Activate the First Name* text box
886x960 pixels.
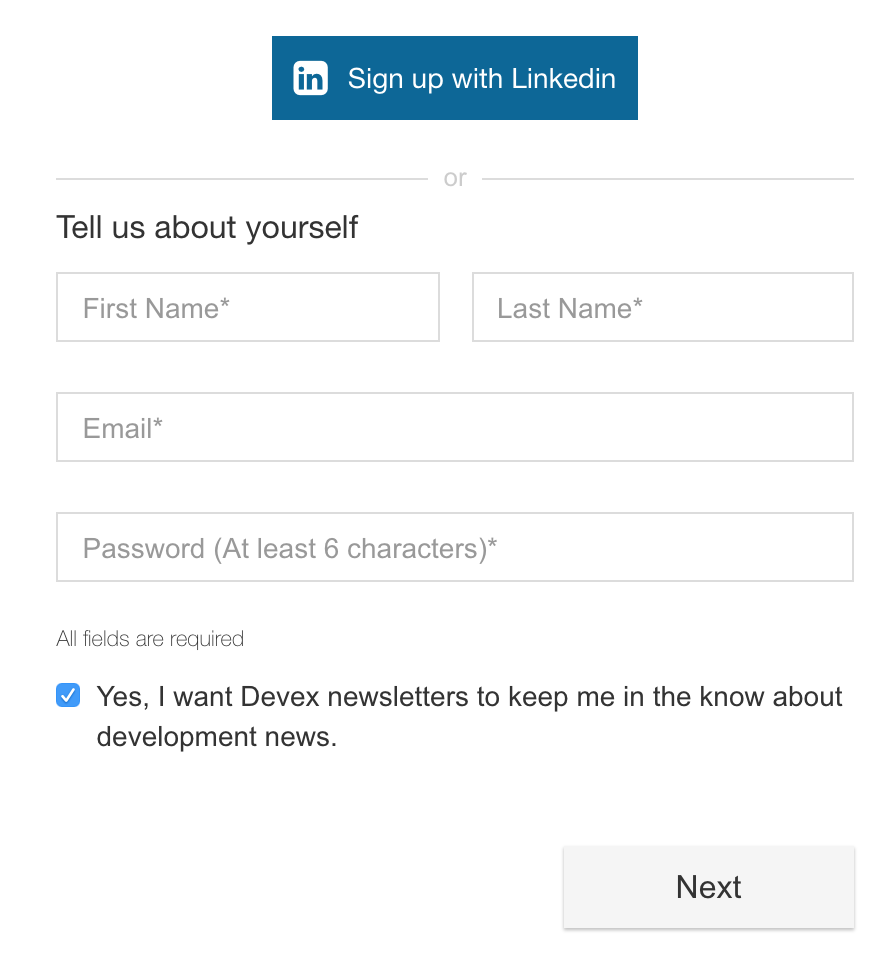pos(248,307)
